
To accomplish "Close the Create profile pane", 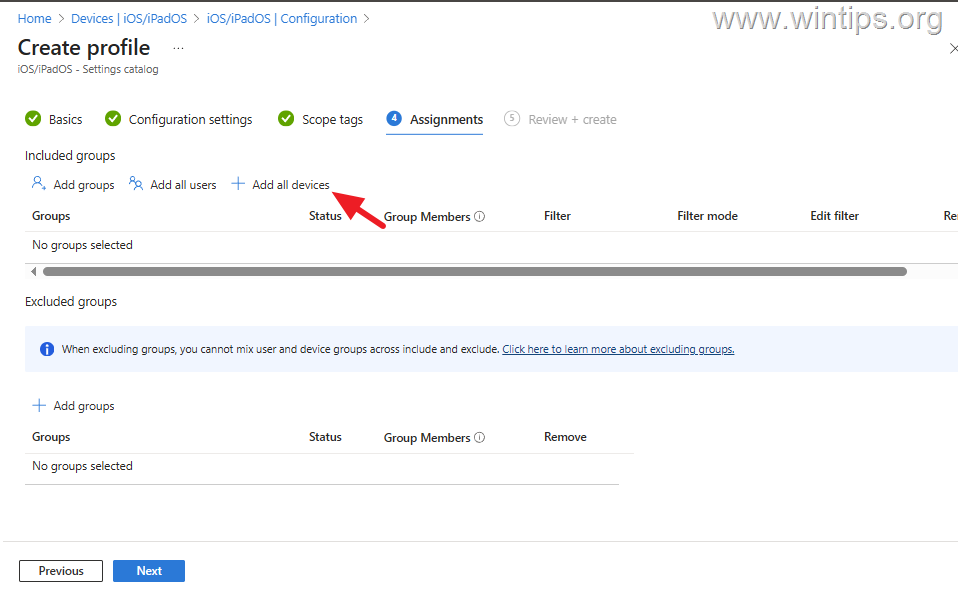I will pyautogui.click(x=953, y=48).
